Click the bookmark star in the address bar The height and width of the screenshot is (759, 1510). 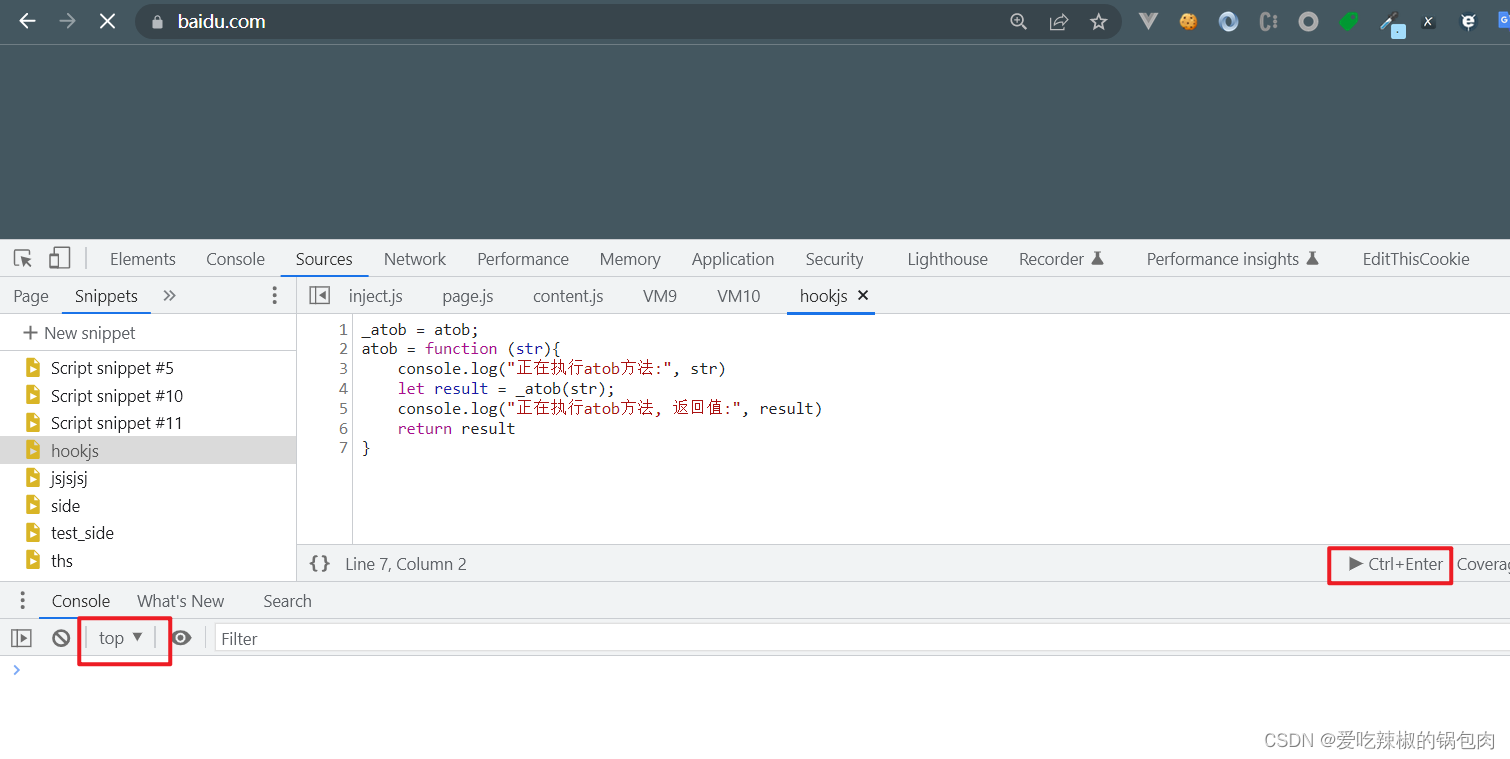tap(1098, 21)
